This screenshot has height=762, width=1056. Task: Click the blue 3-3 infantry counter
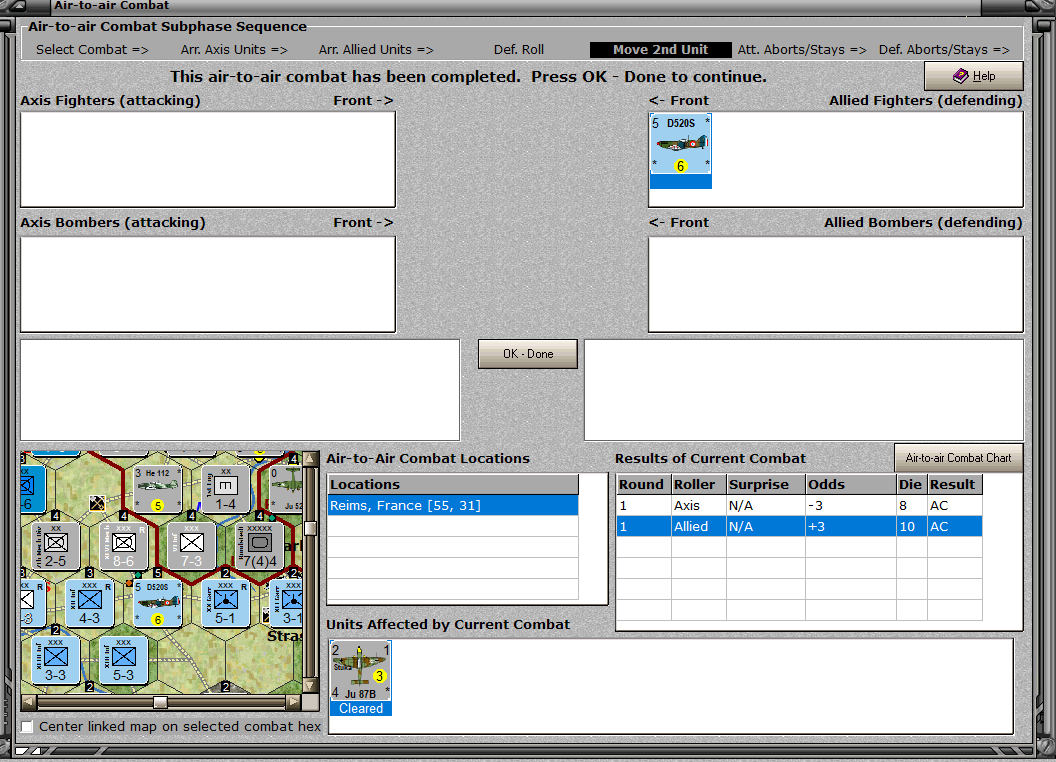click(x=55, y=660)
